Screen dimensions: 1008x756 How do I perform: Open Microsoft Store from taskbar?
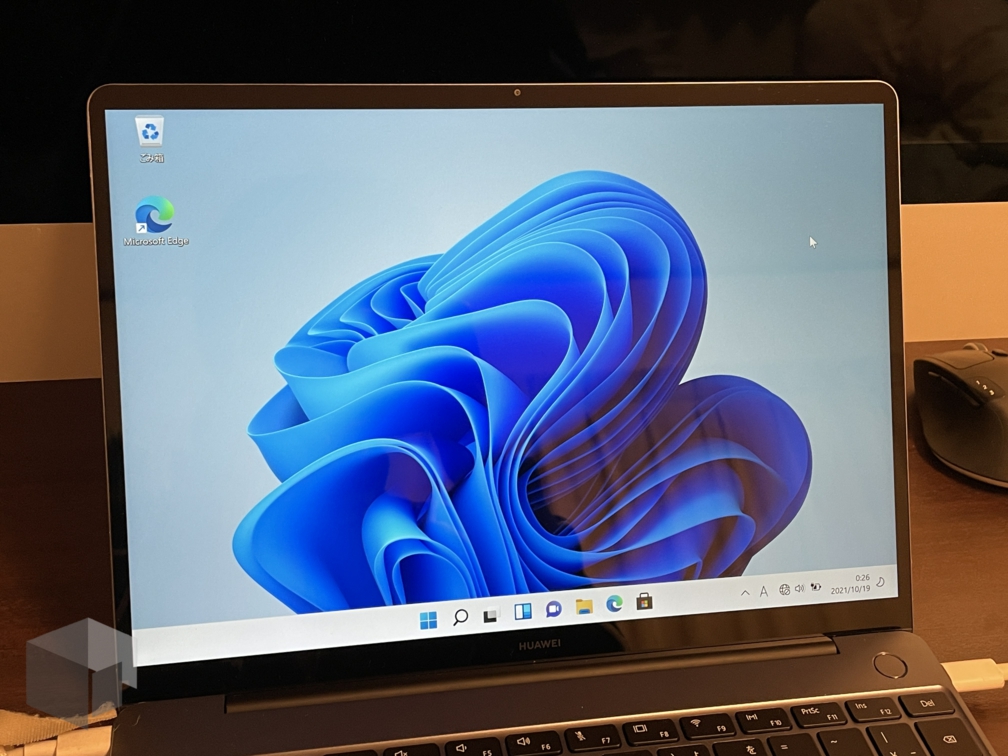pos(644,602)
